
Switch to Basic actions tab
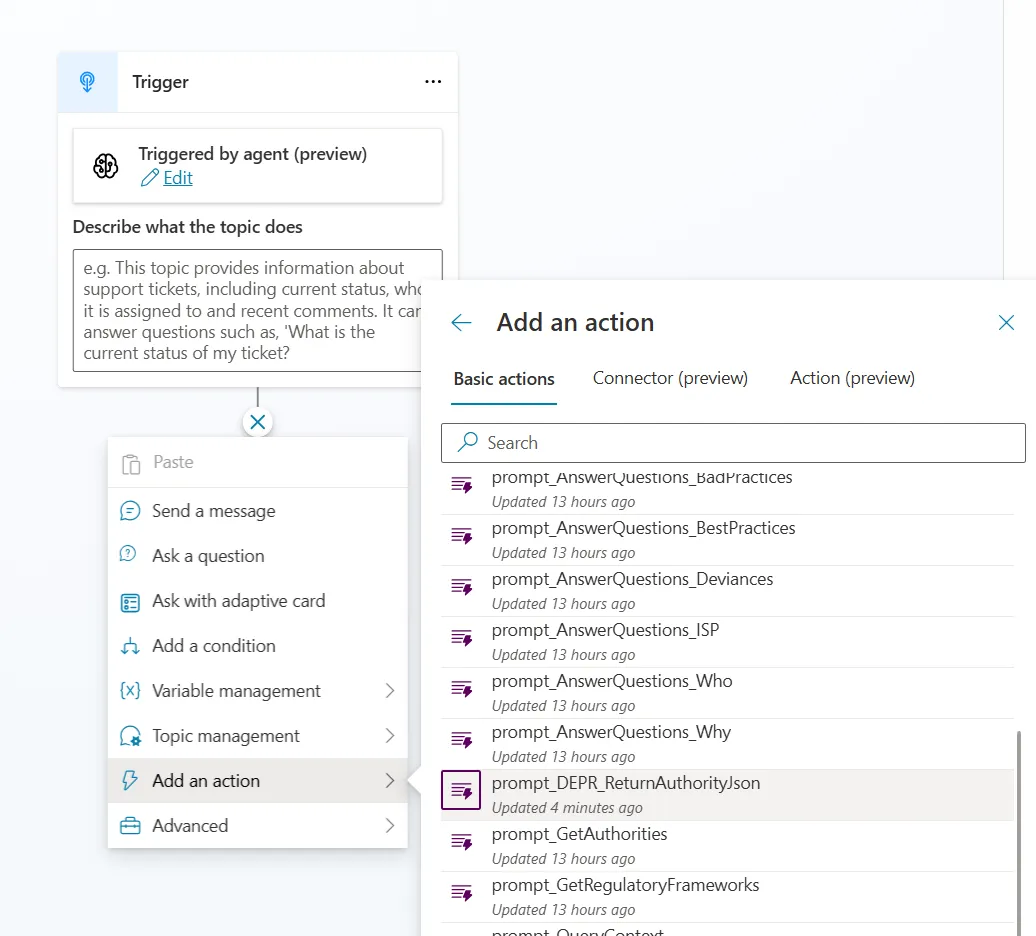click(x=504, y=379)
